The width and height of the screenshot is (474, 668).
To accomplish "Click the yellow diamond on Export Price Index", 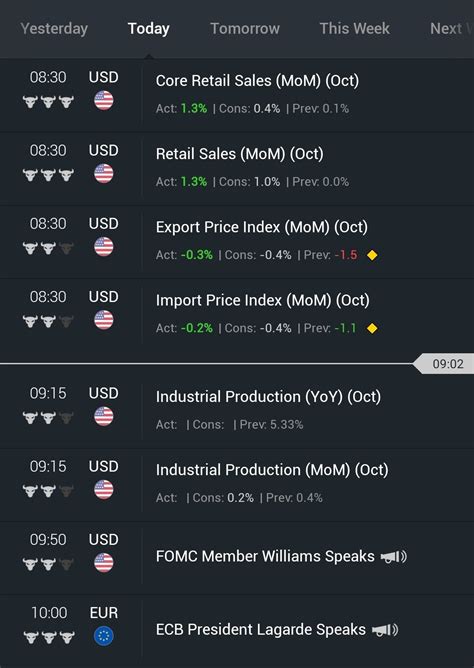I will (x=372, y=255).
